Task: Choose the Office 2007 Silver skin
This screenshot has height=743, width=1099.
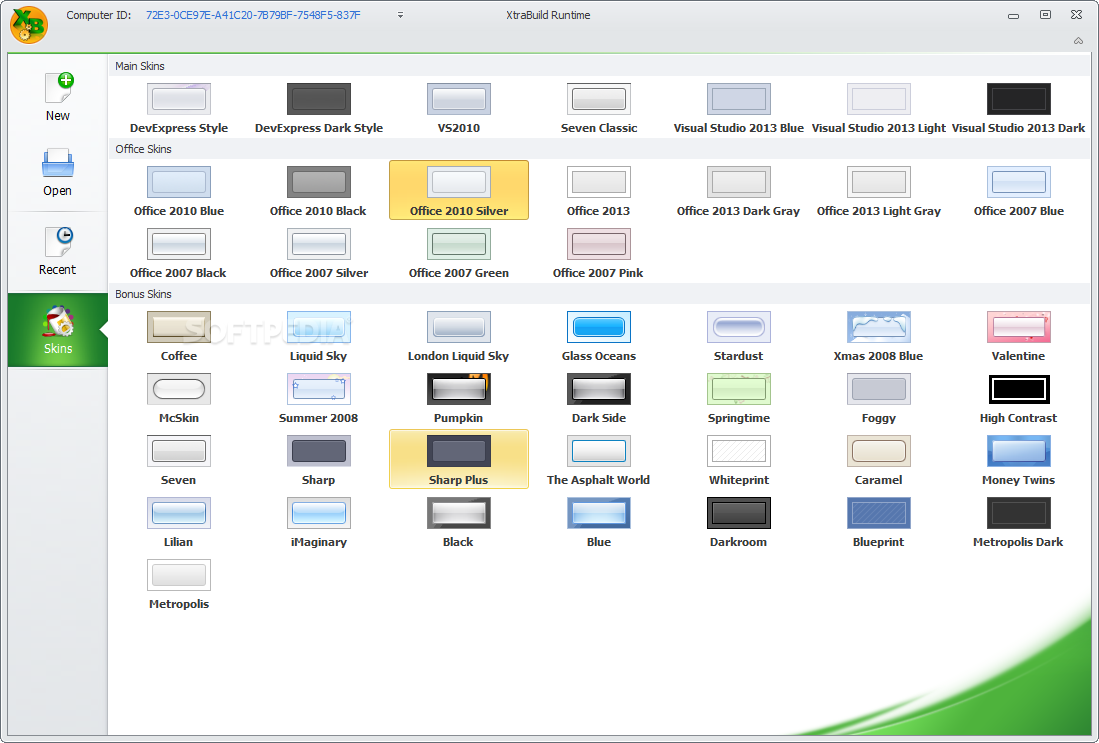Action: point(319,253)
